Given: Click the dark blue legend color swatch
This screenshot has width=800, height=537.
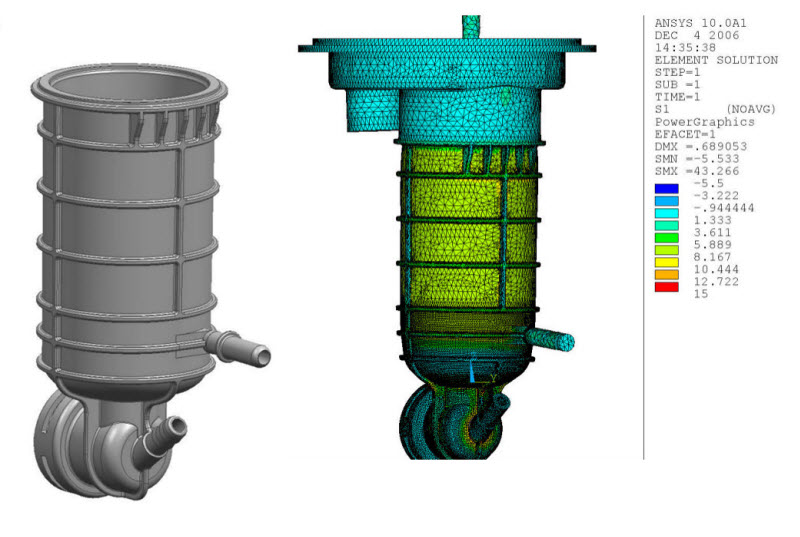Looking at the screenshot, I should point(666,189).
